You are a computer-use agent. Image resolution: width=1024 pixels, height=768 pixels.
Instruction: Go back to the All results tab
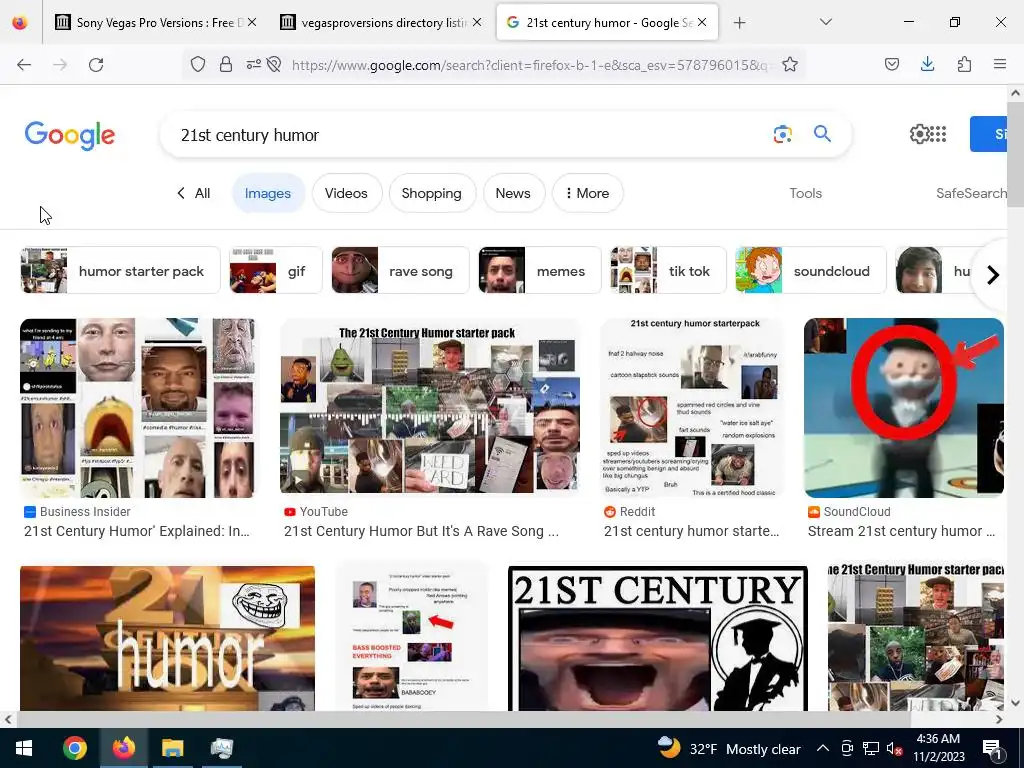(x=194, y=193)
